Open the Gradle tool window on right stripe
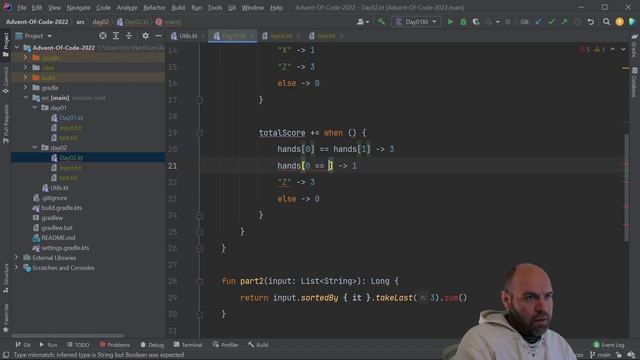Image resolution: width=640 pixels, height=360 pixels. coord(634,46)
